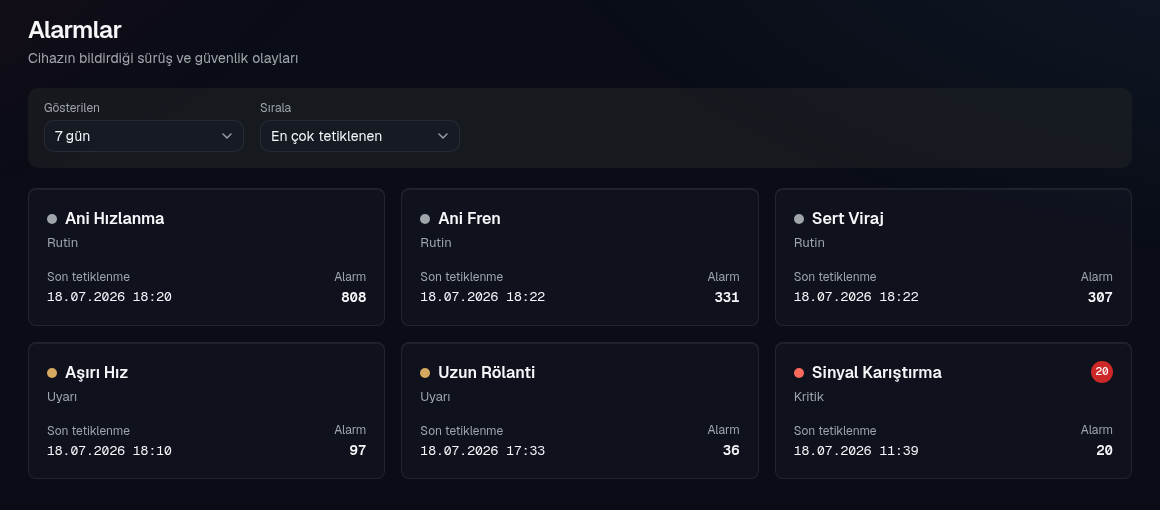Select the Uzun Rölanti card title
This screenshot has width=1160, height=510.
coord(486,372)
